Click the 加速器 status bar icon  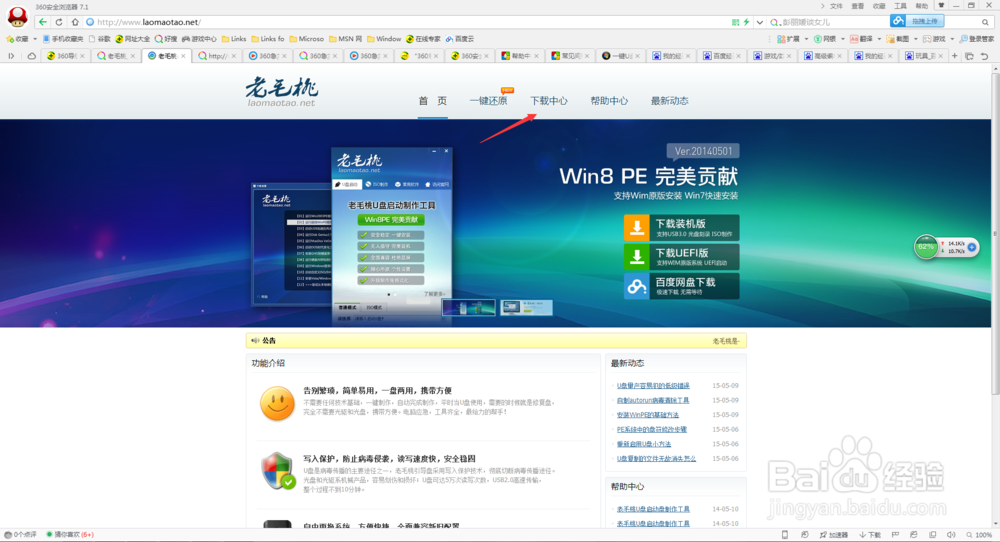click(834, 535)
